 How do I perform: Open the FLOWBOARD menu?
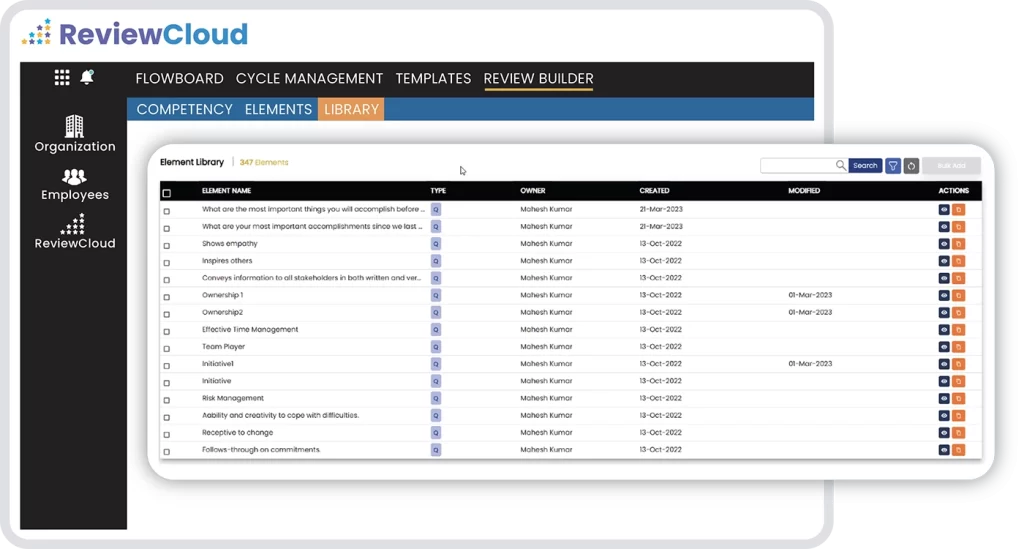(x=180, y=78)
